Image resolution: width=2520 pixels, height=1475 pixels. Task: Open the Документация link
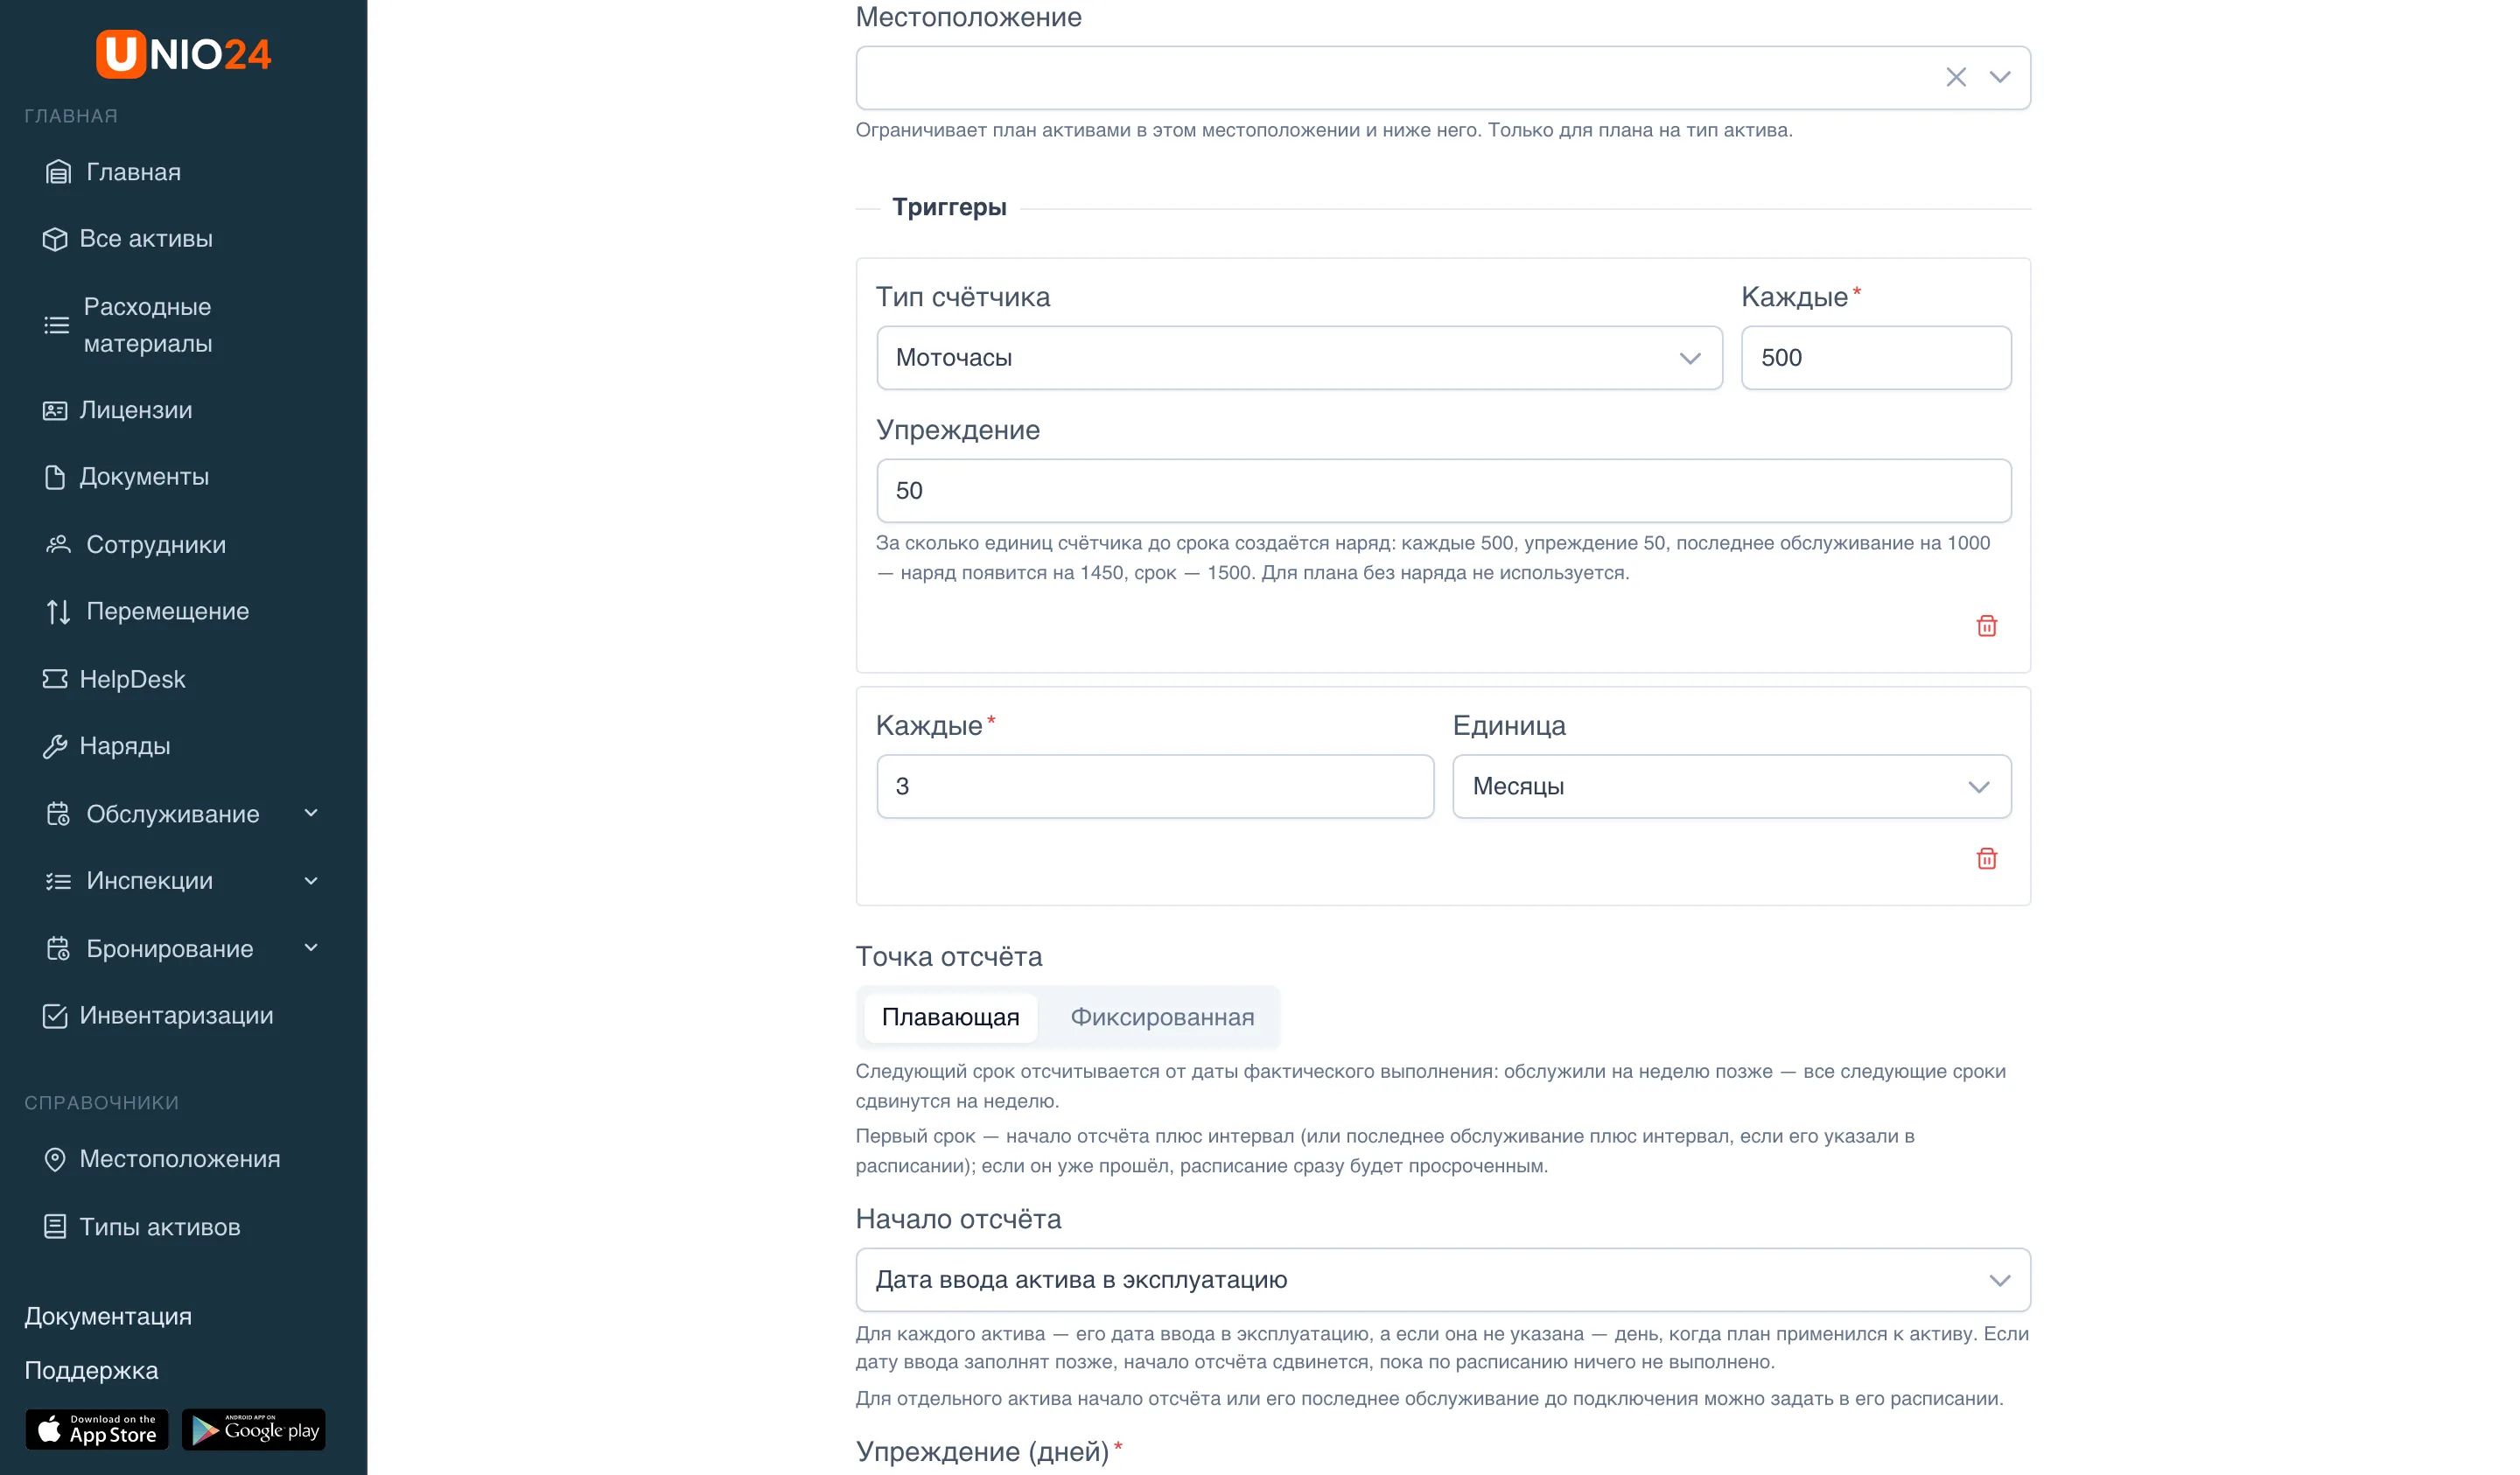pos(108,1316)
